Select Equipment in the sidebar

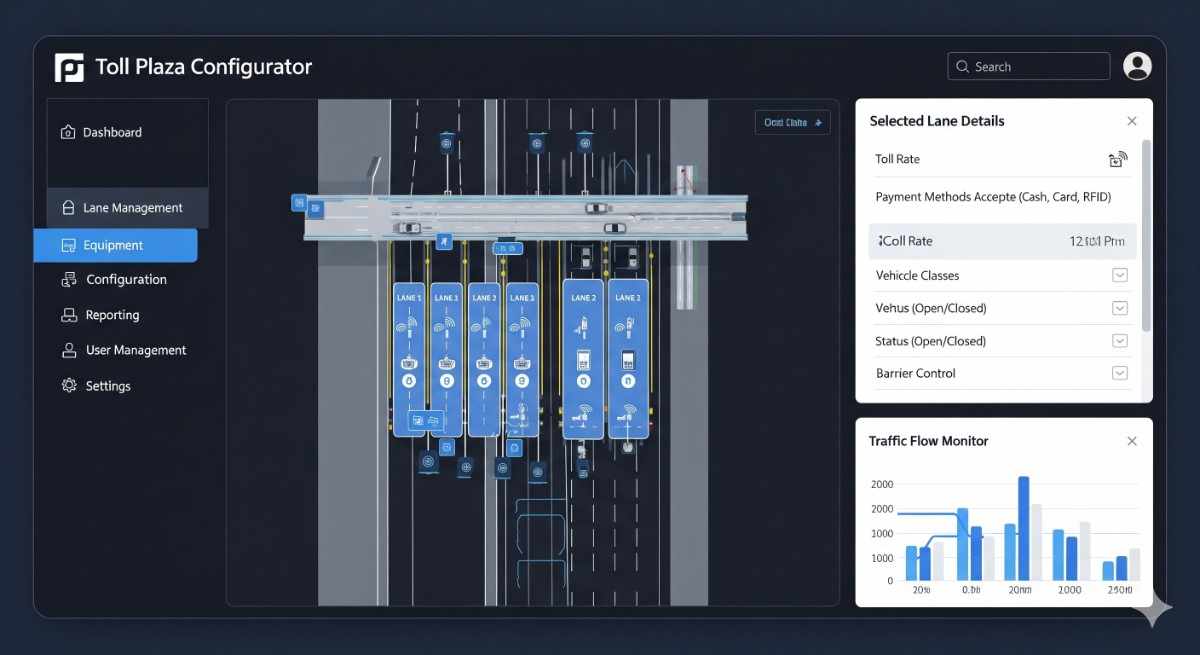pos(115,245)
